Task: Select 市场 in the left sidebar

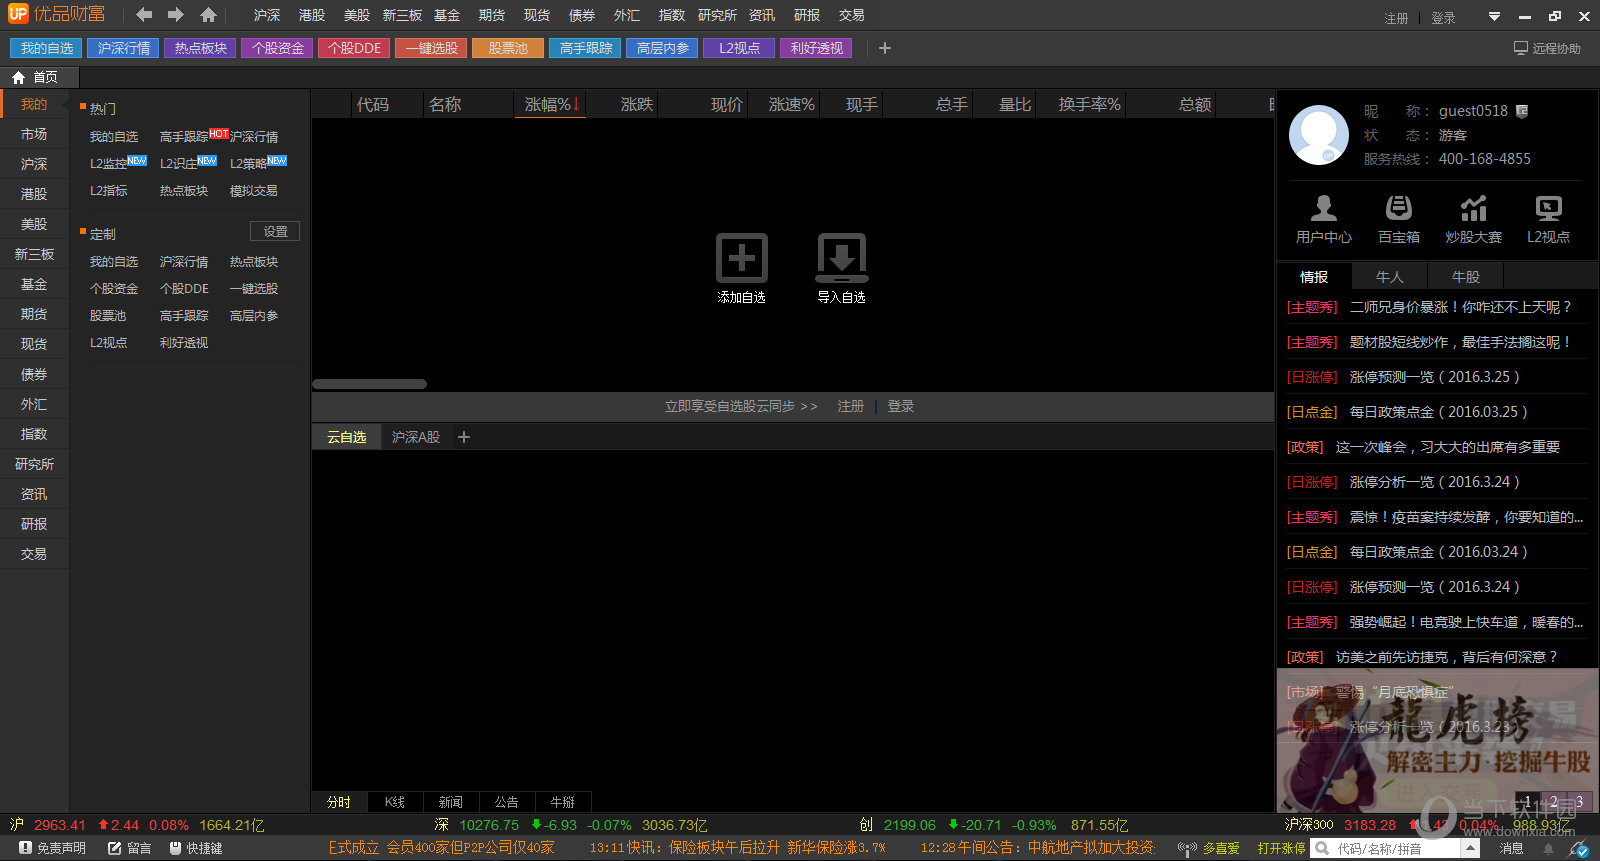Action: [34, 134]
